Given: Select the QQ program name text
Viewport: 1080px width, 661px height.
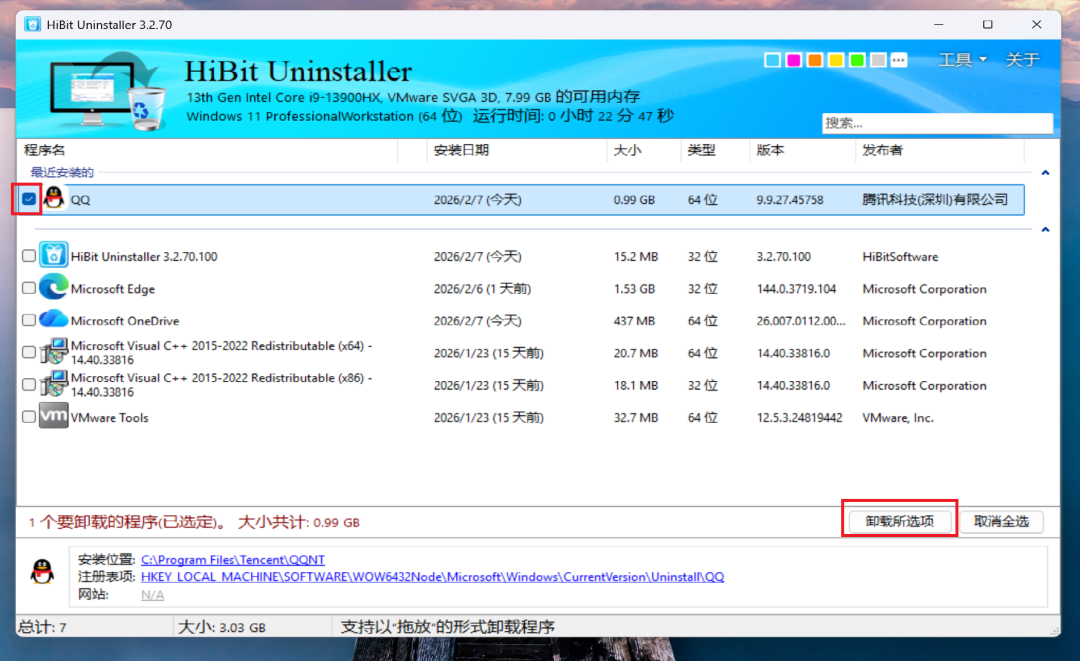Looking at the screenshot, I should 81,200.
